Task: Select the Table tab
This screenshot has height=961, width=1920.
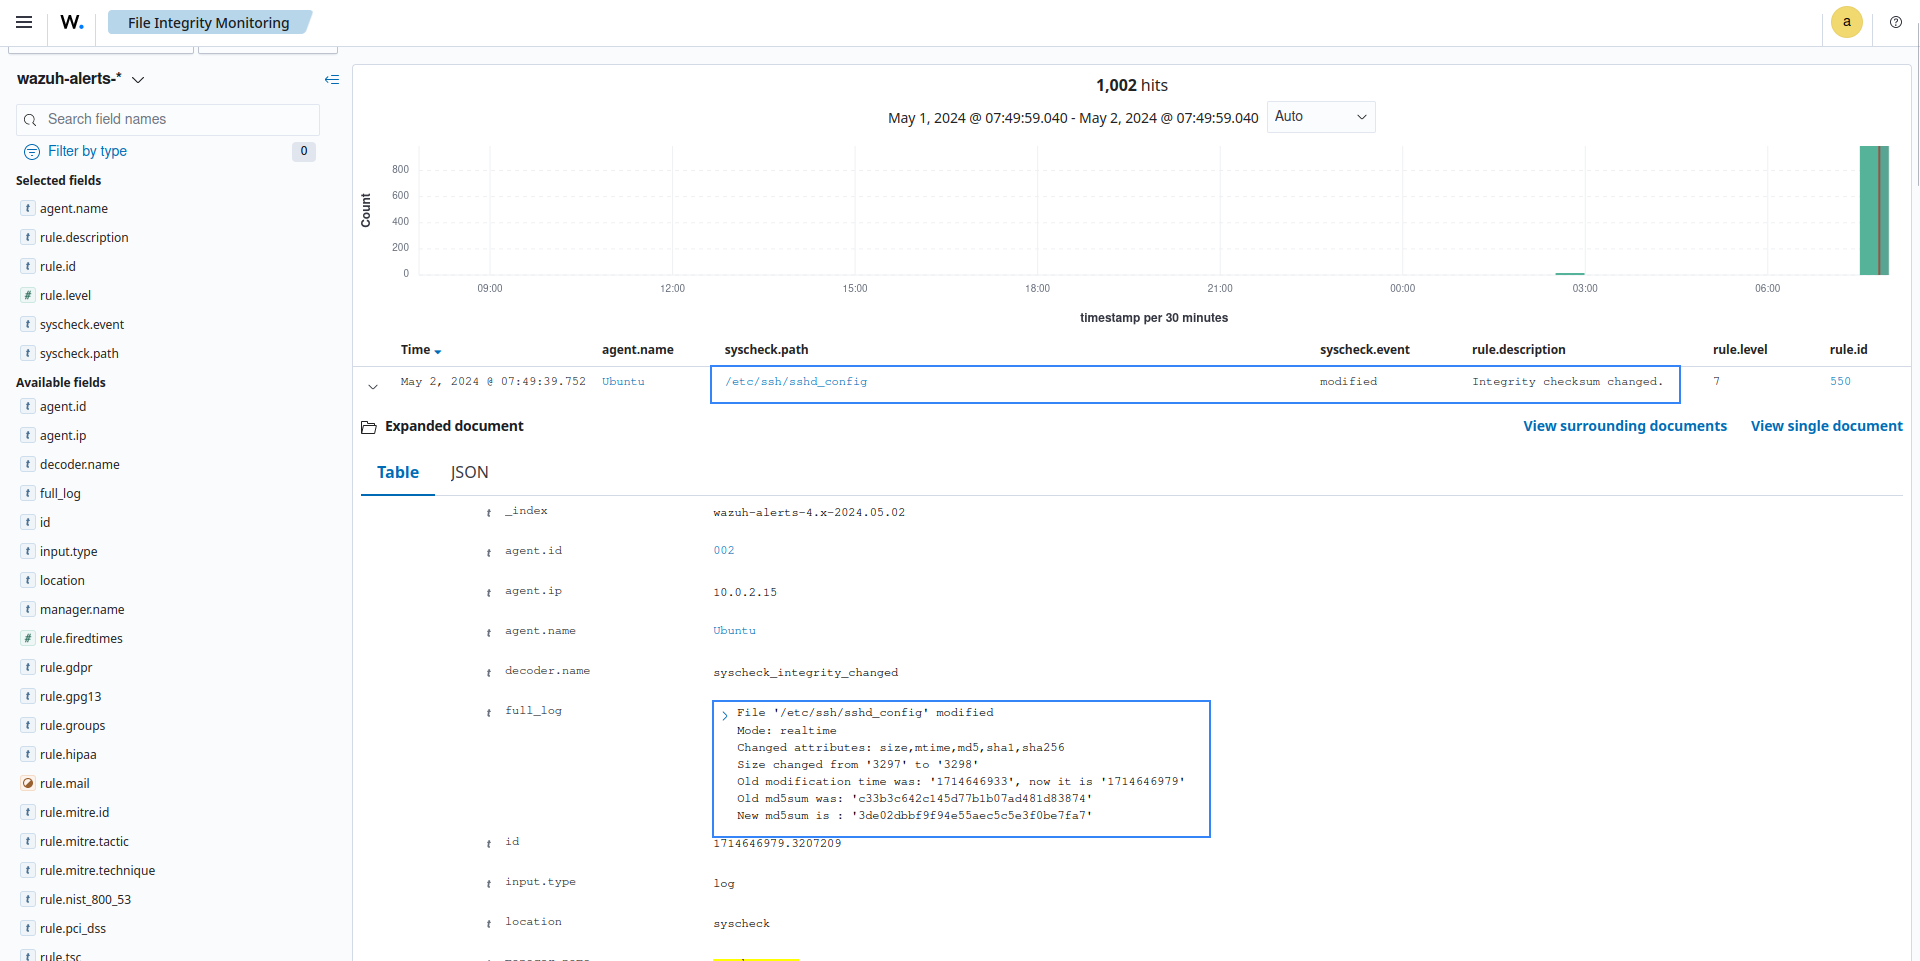Action: coord(397,472)
